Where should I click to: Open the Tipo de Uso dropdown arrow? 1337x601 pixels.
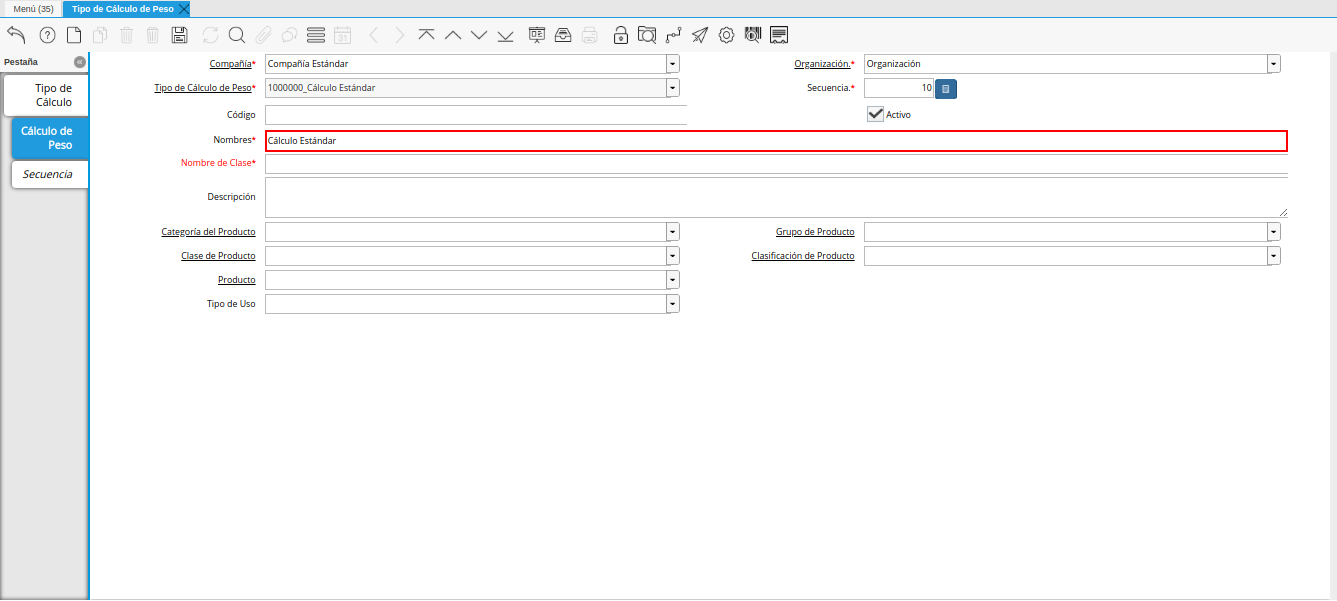673,304
